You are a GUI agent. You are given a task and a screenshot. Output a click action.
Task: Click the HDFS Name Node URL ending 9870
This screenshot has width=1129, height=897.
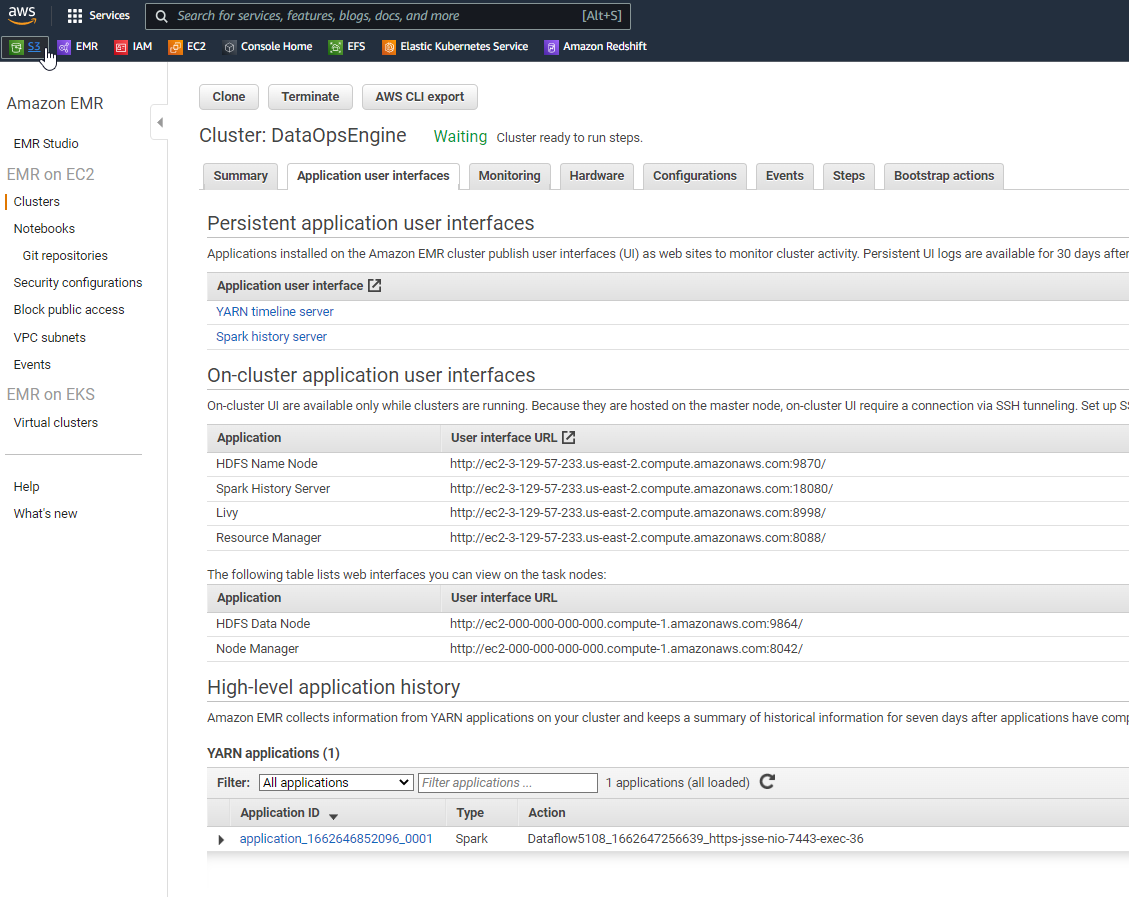tap(638, 464)
